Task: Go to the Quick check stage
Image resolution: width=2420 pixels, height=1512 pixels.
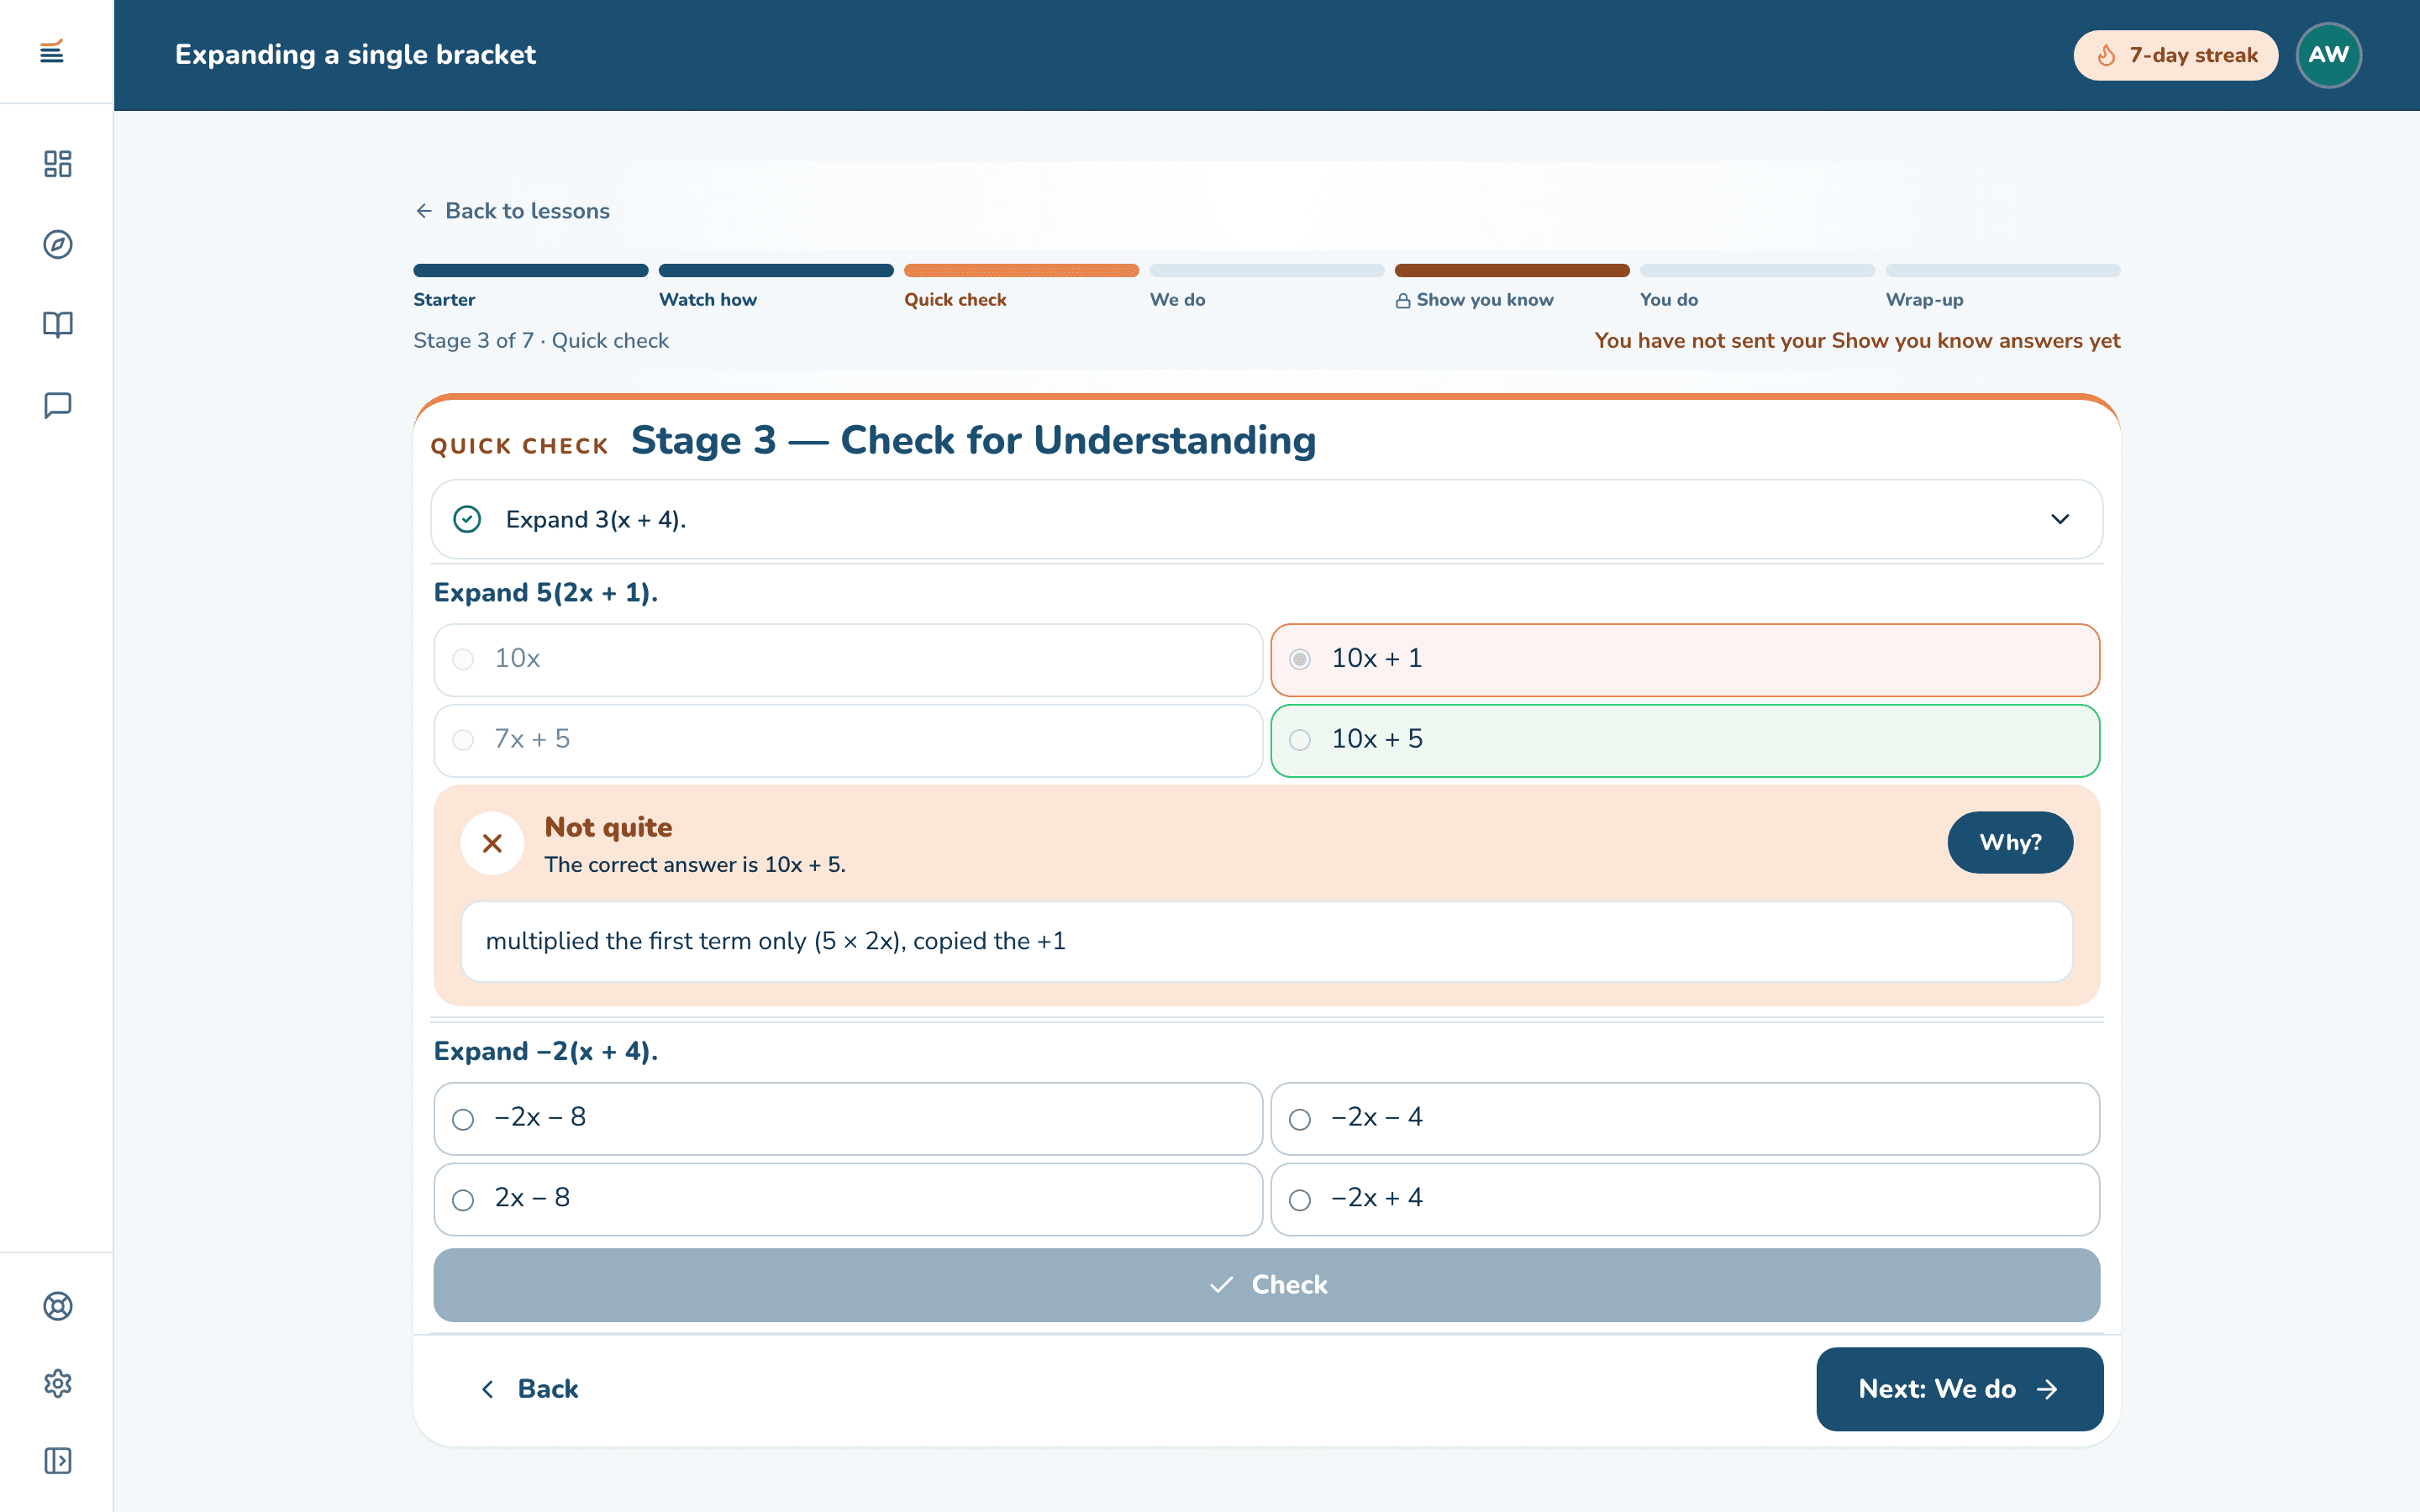Action: click(955, 300)
